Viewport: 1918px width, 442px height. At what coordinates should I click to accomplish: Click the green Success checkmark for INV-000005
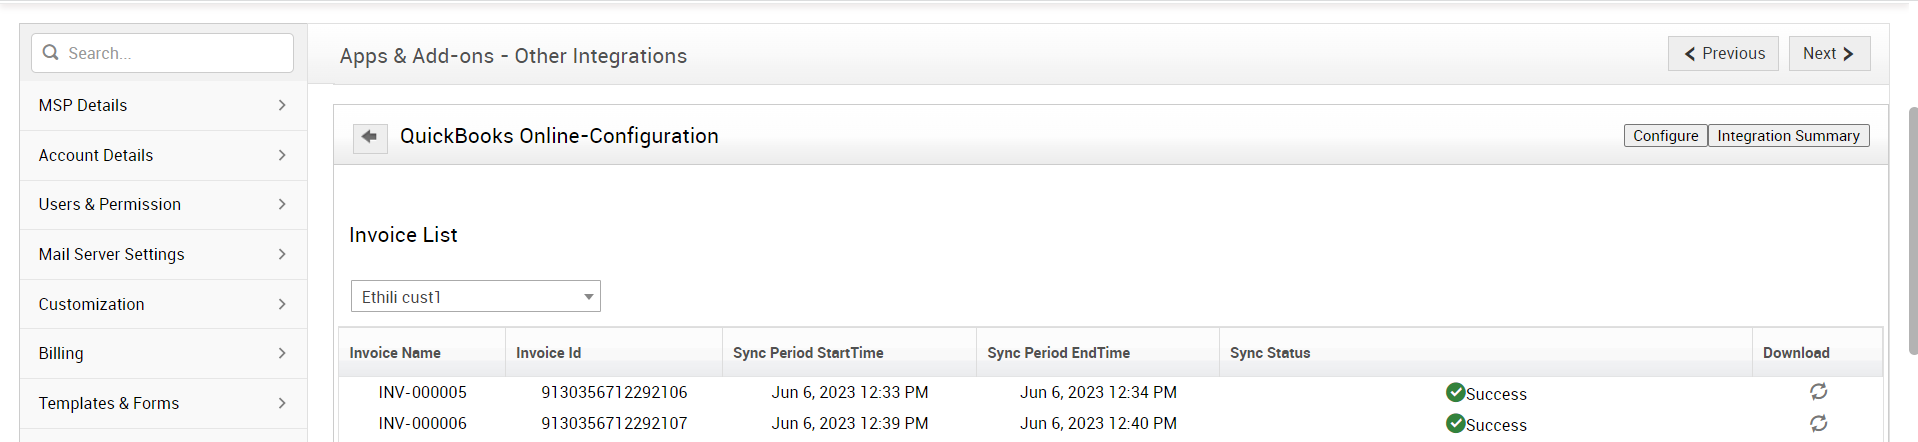click(x=1455, y=392)
